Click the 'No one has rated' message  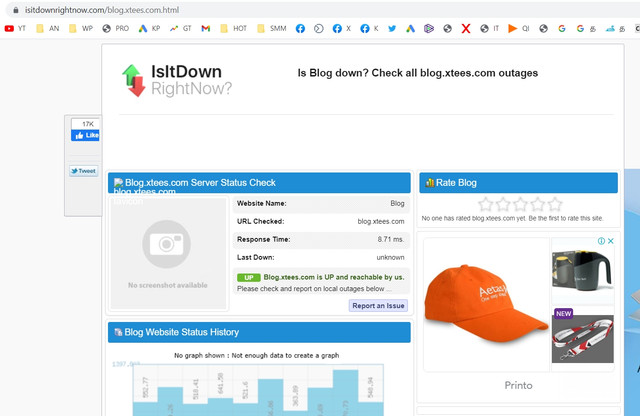pyautogui.click(x=512, y=218)
